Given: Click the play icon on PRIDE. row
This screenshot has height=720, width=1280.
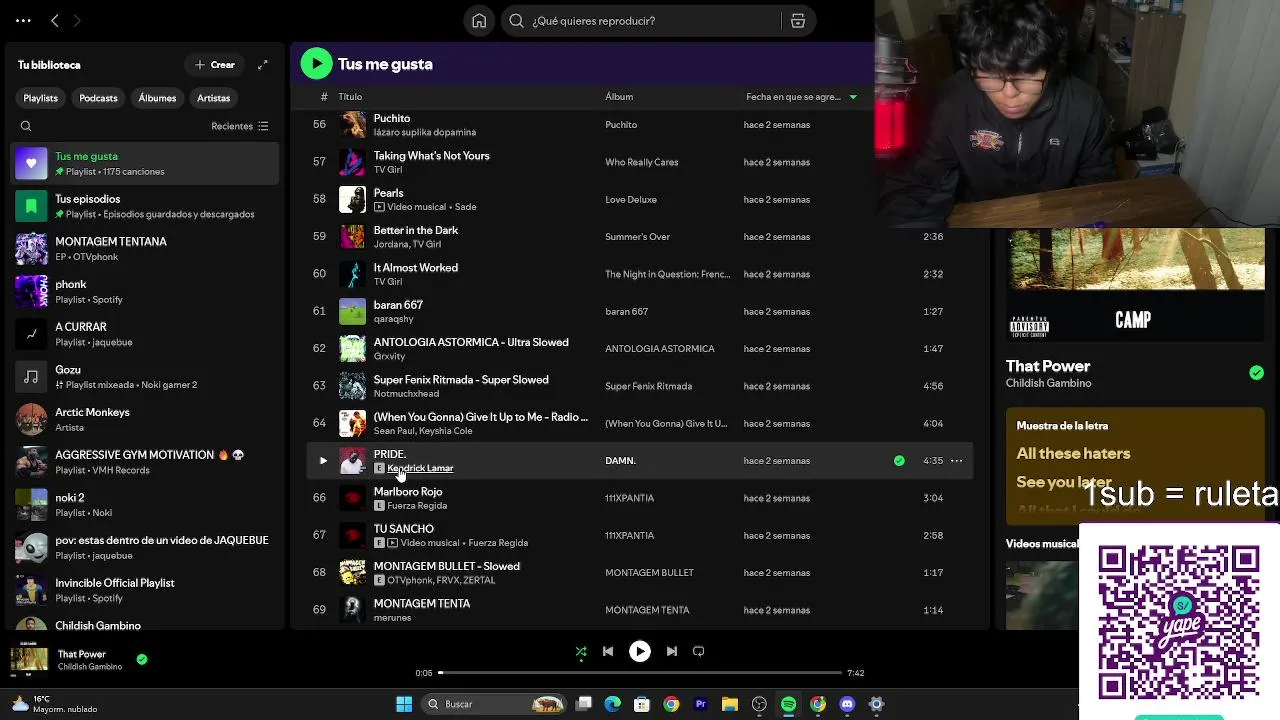Looking at the screenshot, I should pos(322,461).
